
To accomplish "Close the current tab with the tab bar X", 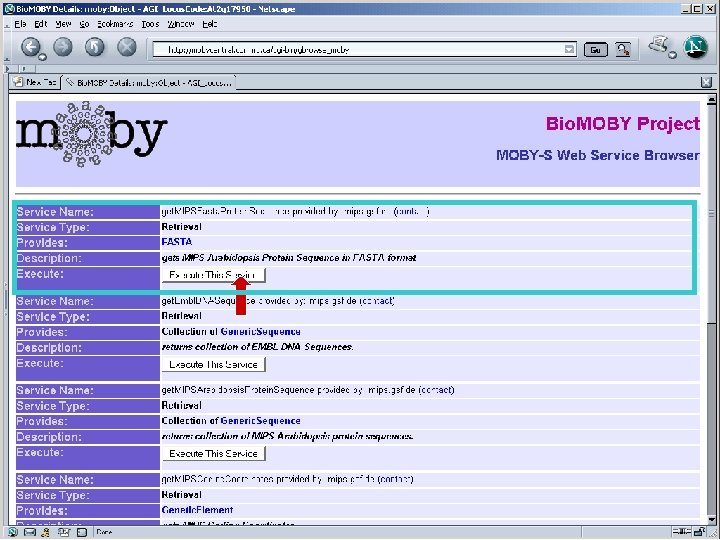I will (x=706, y=82).
